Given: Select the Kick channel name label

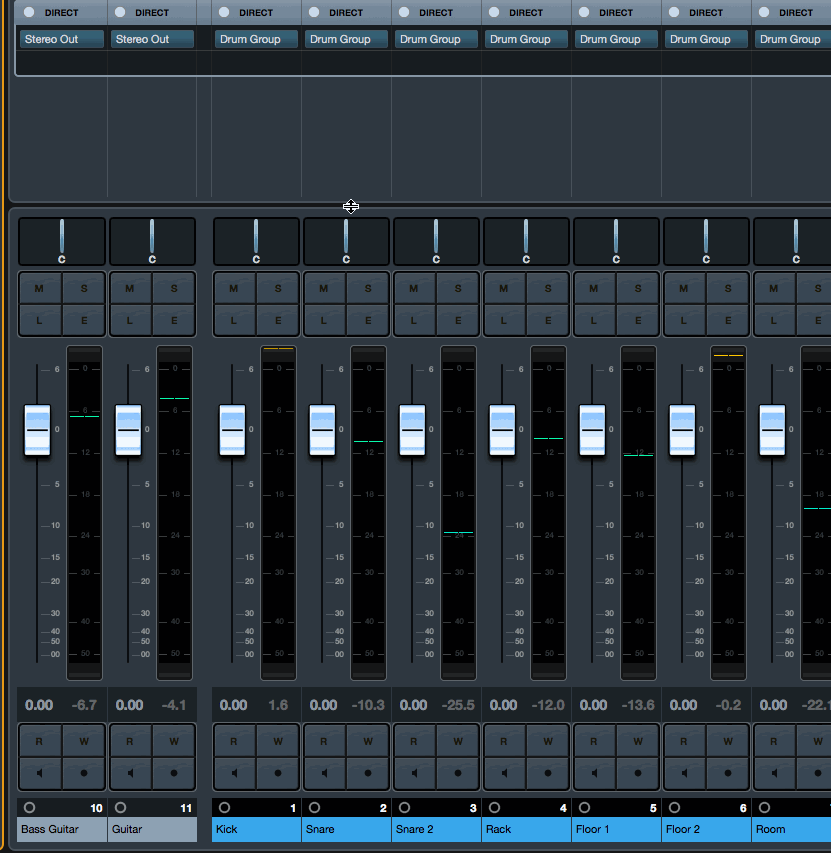Looking at the screenshot, I should [256, 829].
